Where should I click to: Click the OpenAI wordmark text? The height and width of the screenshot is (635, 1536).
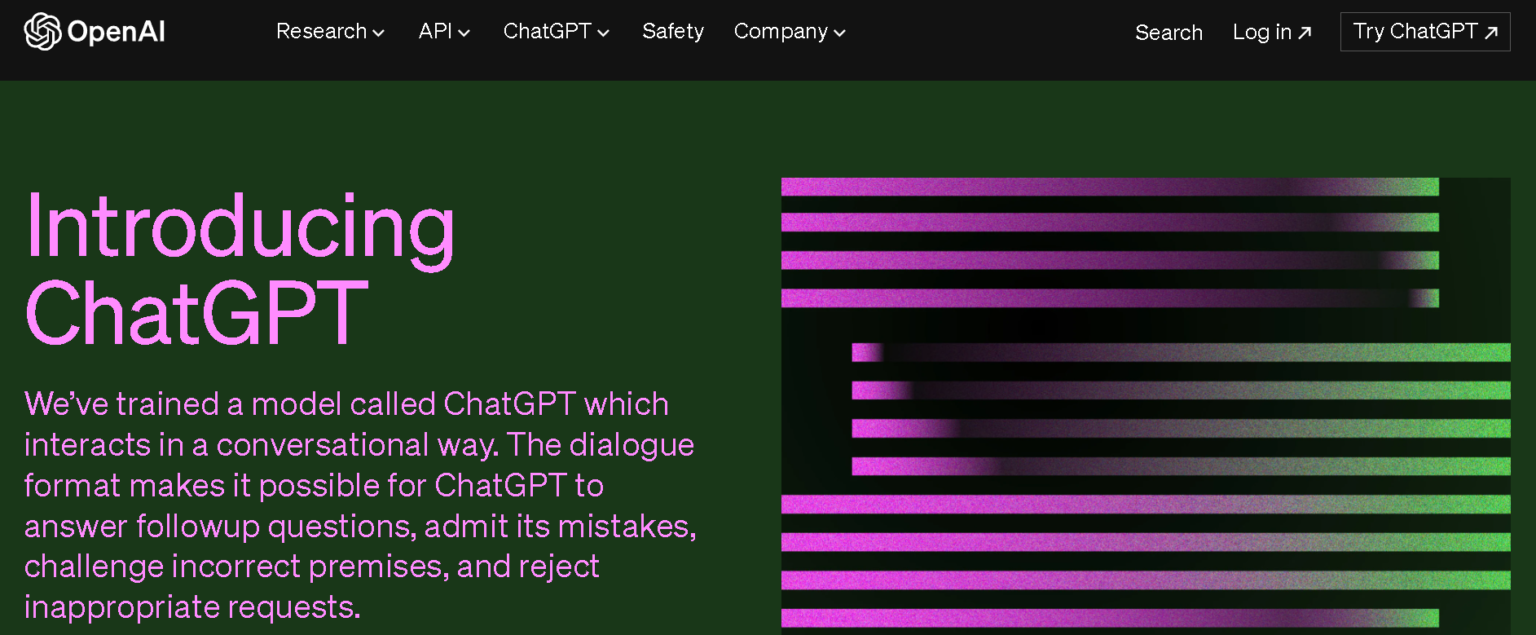pyautogui.click(x=116, y=32)
